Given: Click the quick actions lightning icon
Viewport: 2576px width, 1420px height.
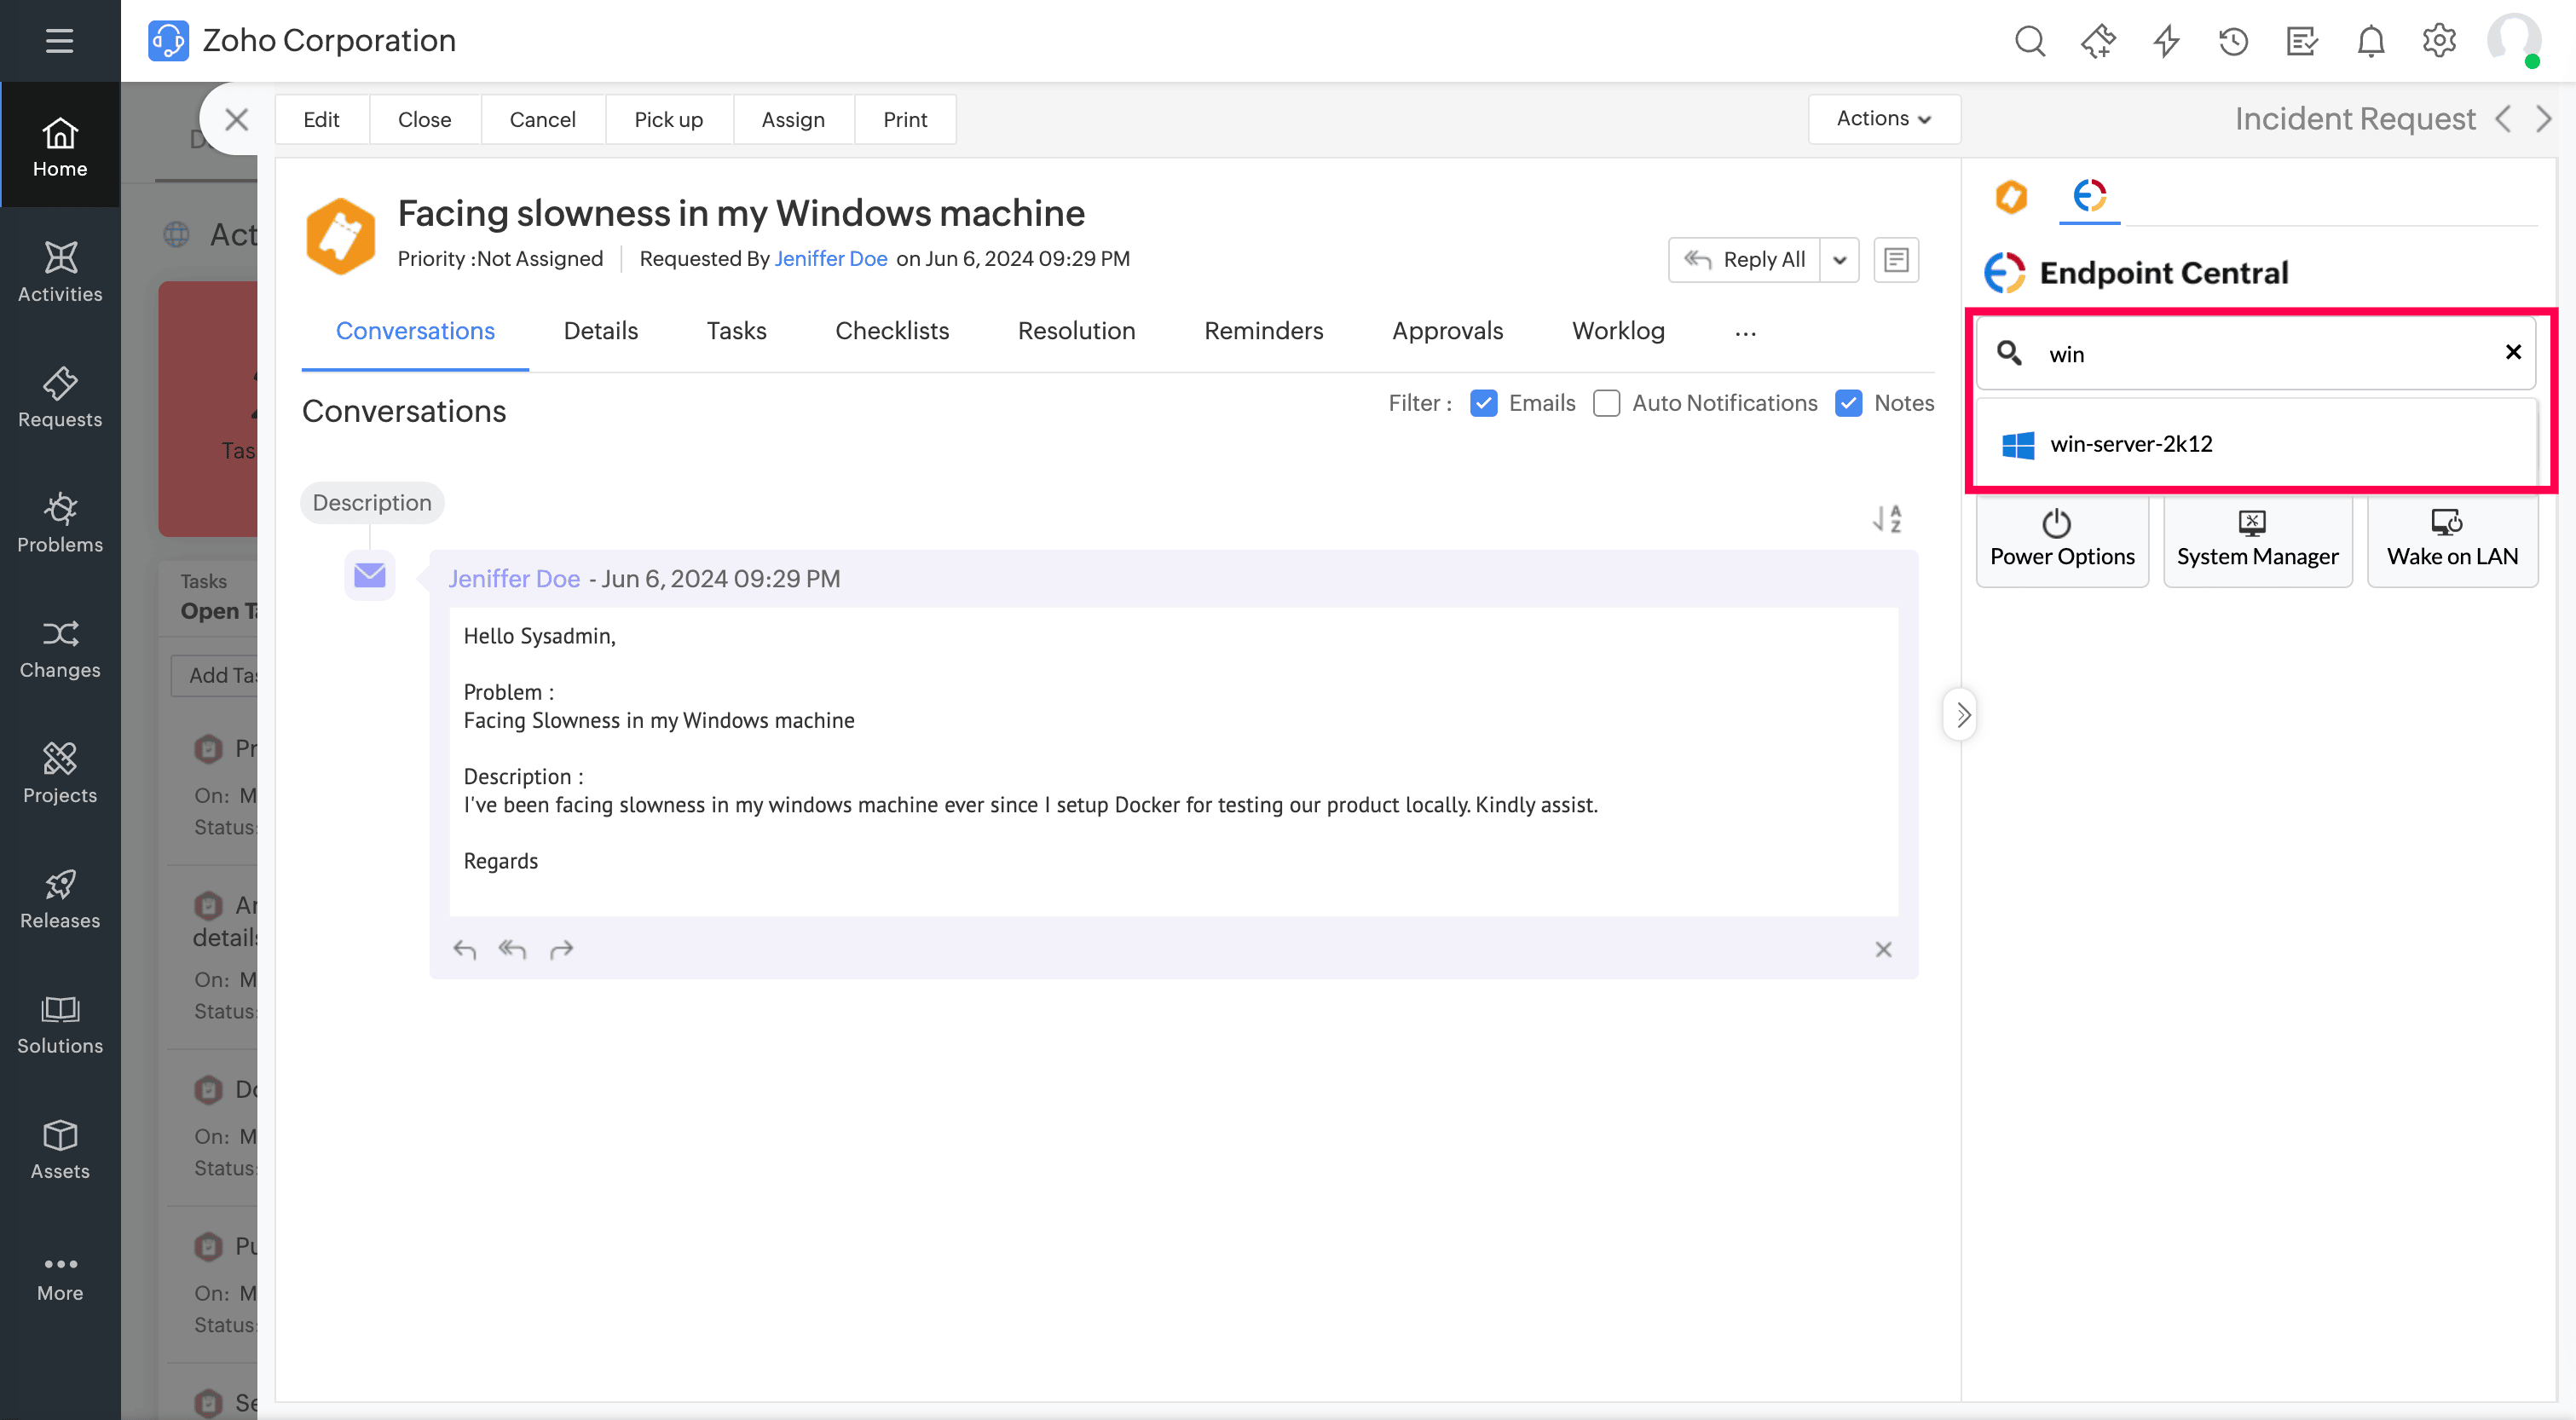Looking at the screenshot, I should [x=2166, y=41].
